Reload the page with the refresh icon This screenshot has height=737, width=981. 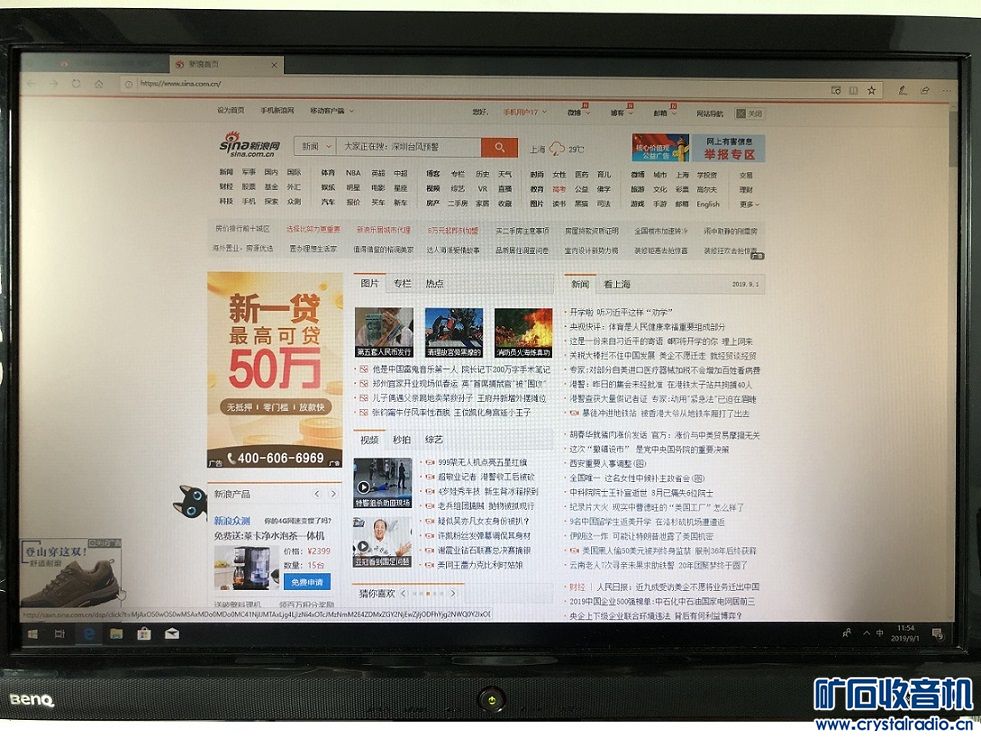pyautogui.click(x=76, y=83)
